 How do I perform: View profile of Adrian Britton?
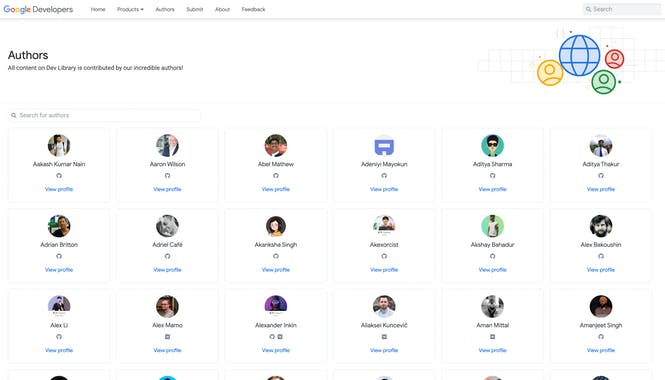(x=59, y=270)
